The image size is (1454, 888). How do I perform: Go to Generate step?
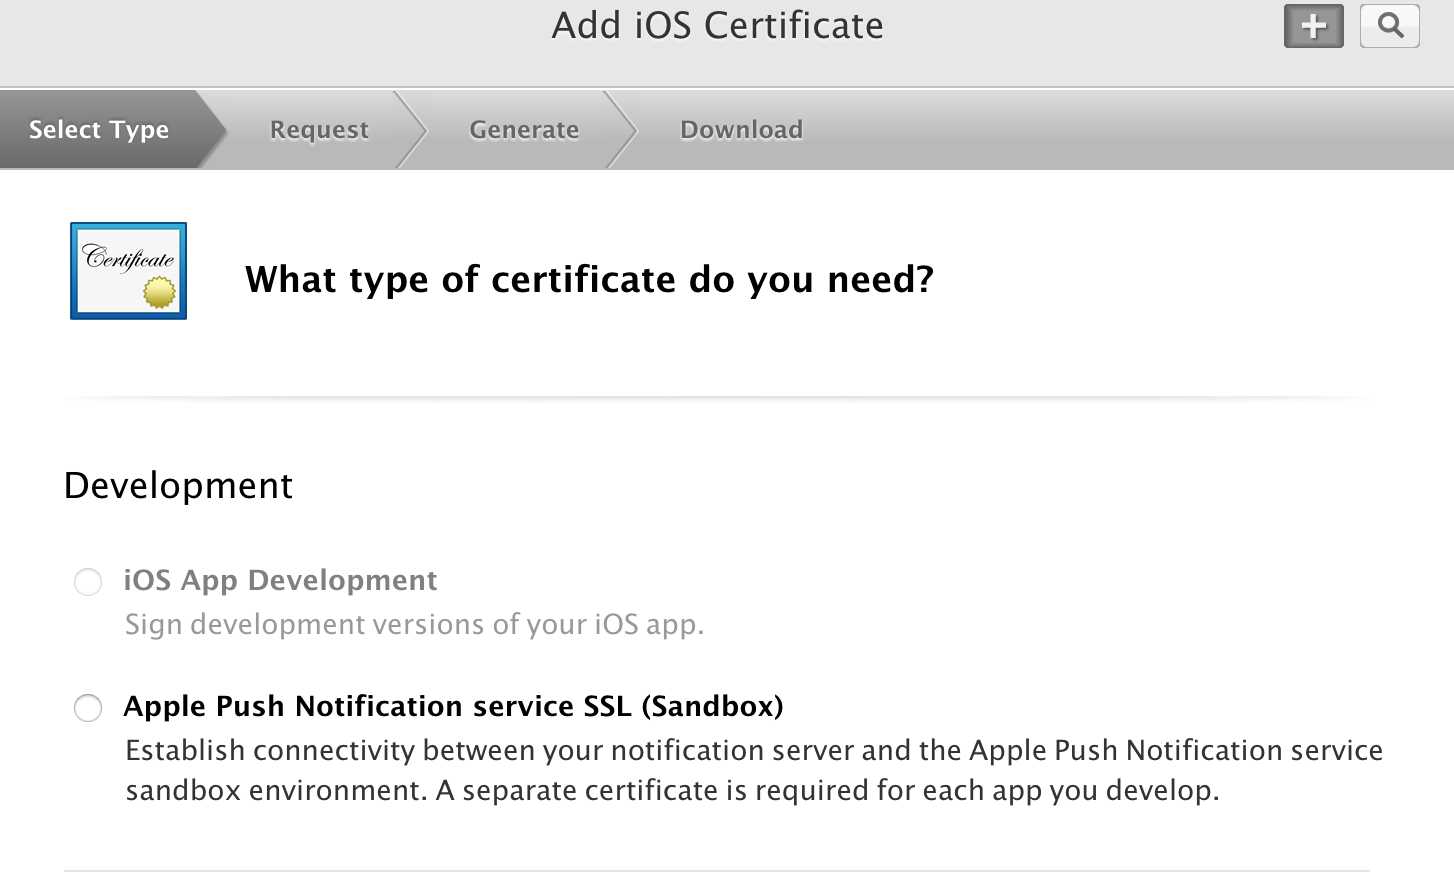[x=524, y=129]
